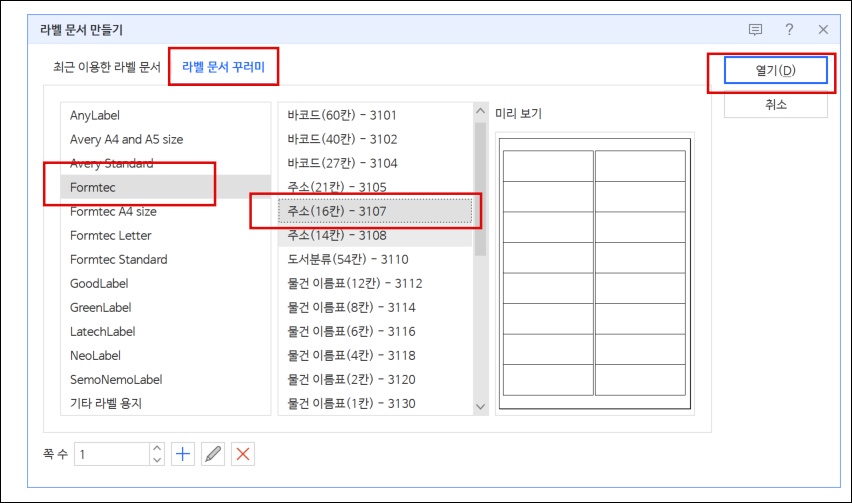Viewport: 852px width, 503px height.
Task: Select 물건 이름표(1칸) - 3130 label
Action: [375, 403]
